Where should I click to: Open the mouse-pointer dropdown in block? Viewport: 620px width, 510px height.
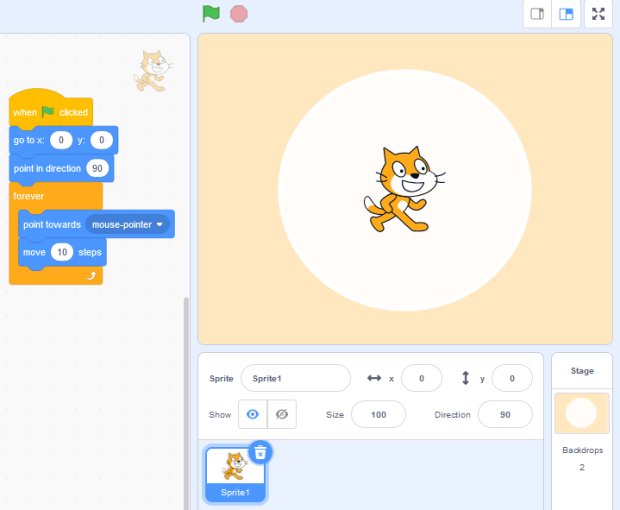pyautogui.click(x=159, y=225)
